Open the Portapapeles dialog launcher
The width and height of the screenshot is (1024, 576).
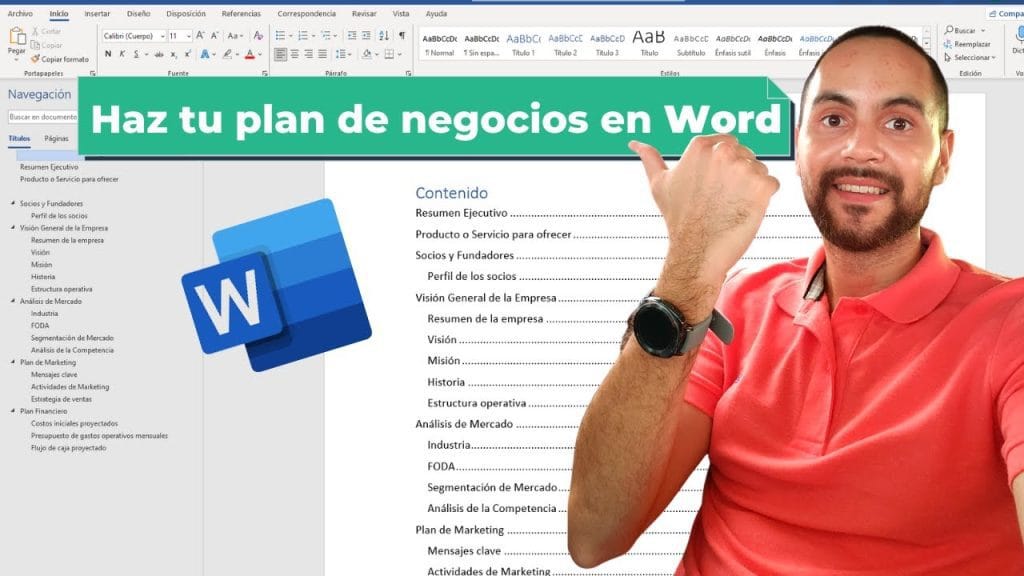point(92,74)
